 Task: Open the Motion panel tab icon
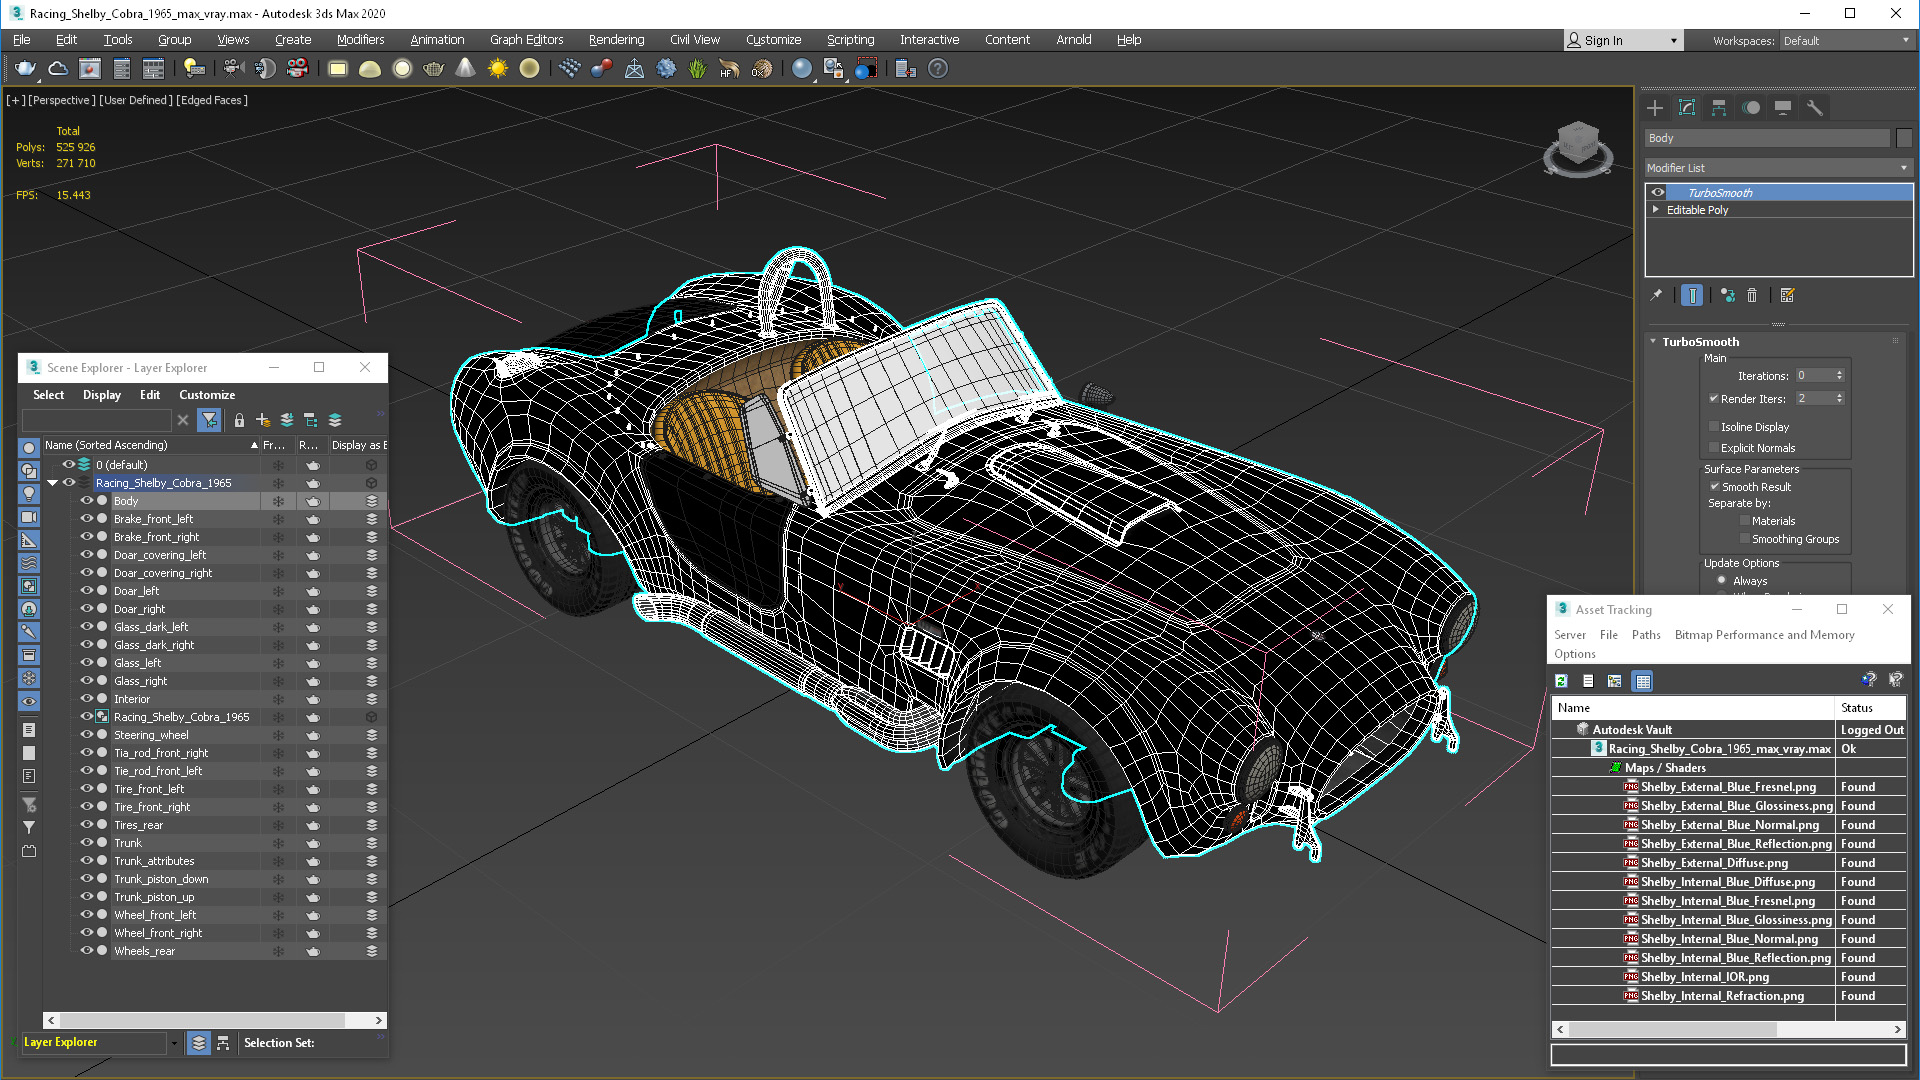(1751, 108)
